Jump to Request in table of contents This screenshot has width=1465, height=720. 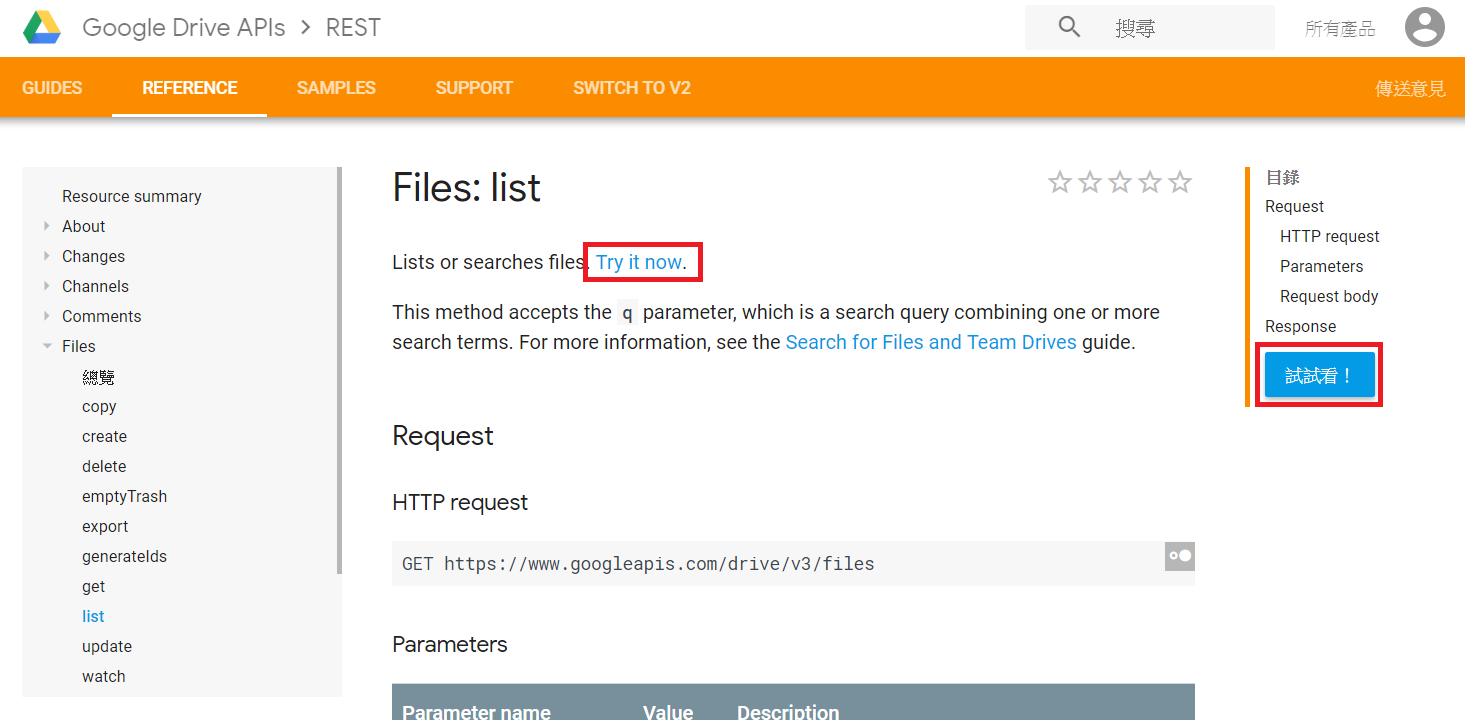1294,206
